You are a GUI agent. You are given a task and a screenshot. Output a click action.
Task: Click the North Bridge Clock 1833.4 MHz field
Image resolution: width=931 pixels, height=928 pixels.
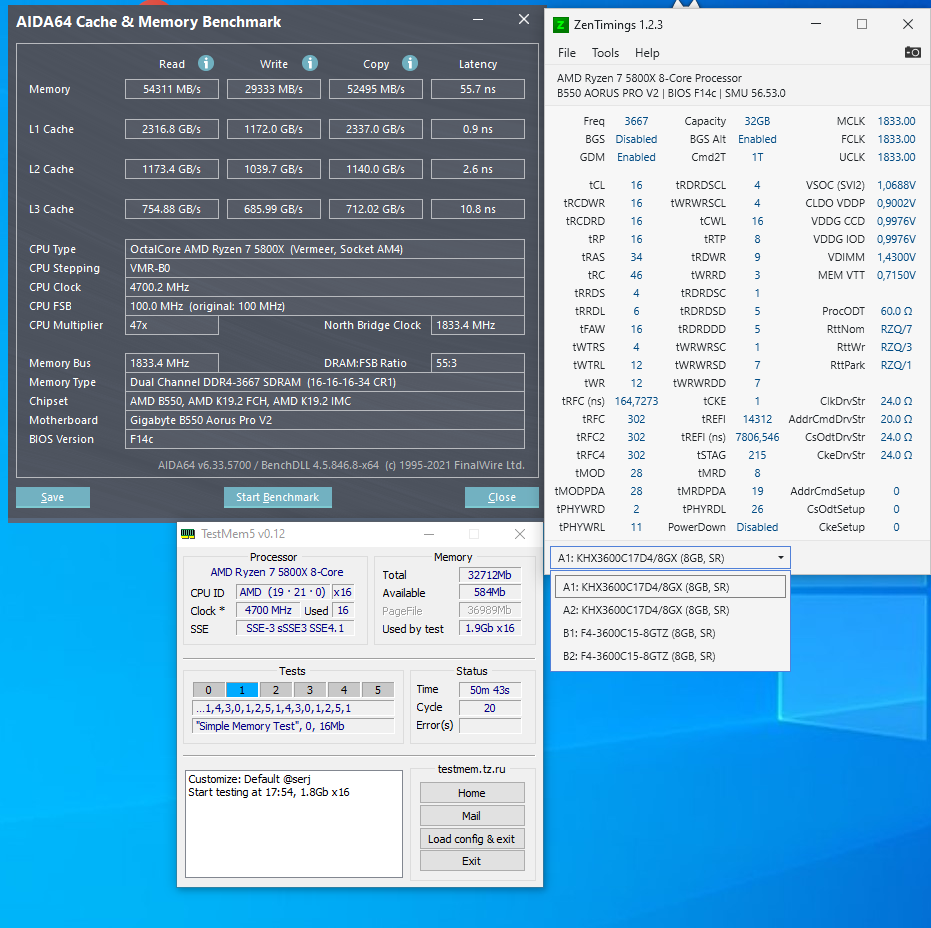point(478,325)
